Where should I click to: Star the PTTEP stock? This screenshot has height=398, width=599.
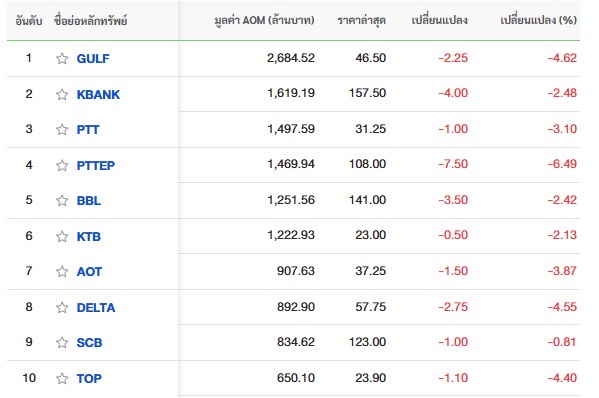click(62, 165)
